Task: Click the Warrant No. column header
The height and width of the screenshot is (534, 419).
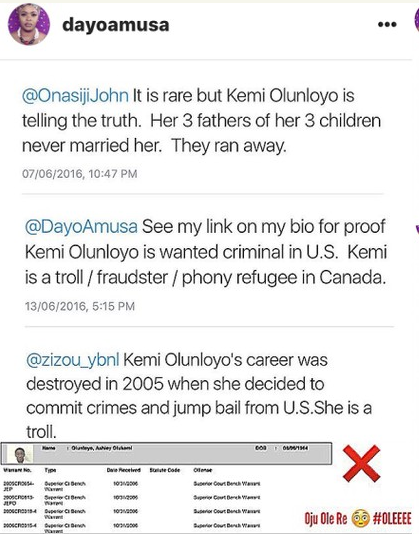Action: point(17,470)
